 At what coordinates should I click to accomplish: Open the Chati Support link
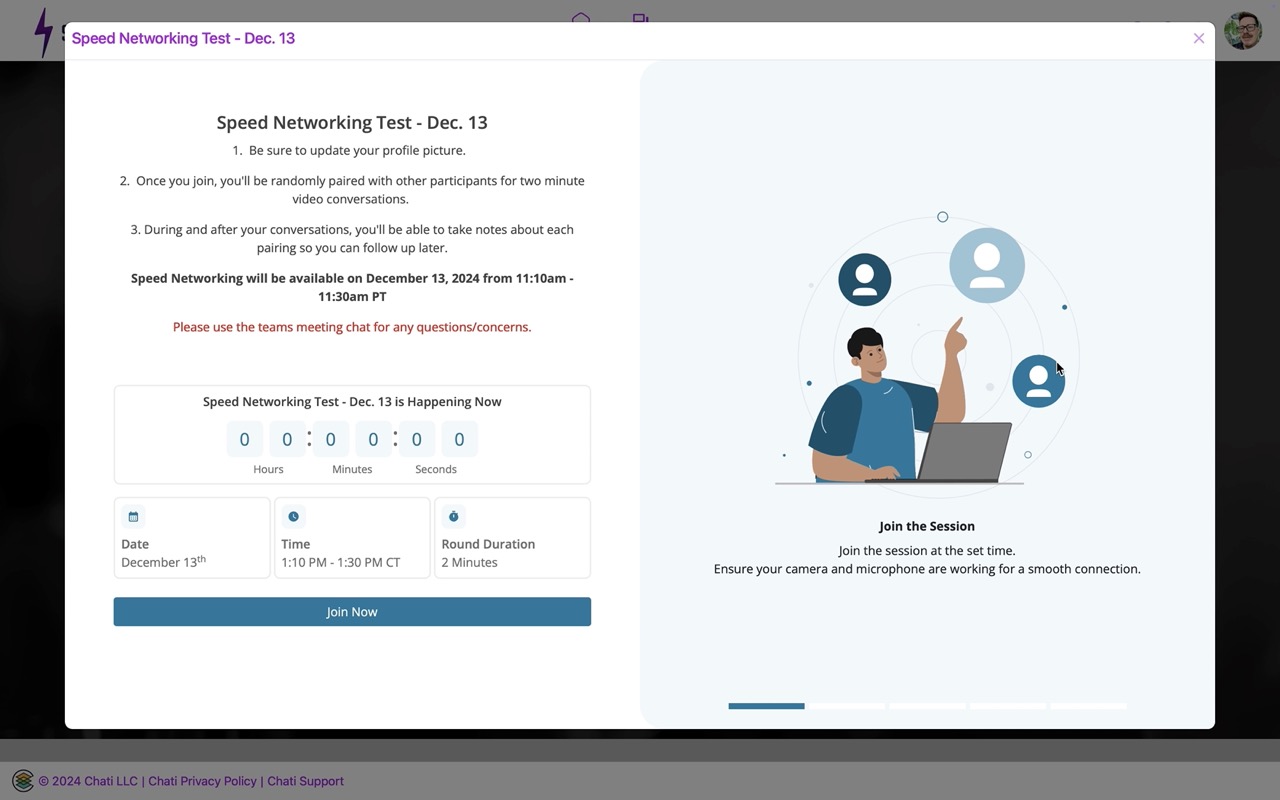305,781
